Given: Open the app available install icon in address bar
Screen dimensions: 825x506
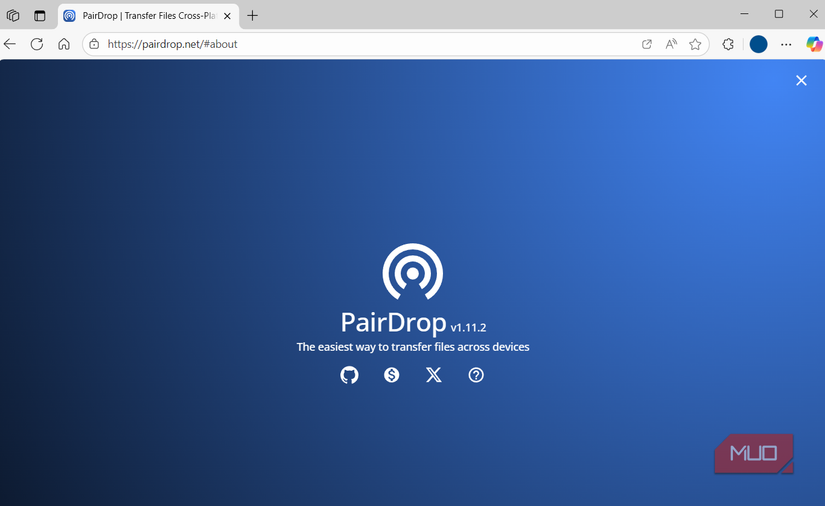Looking at the screenshot, I should click(647, 44).
